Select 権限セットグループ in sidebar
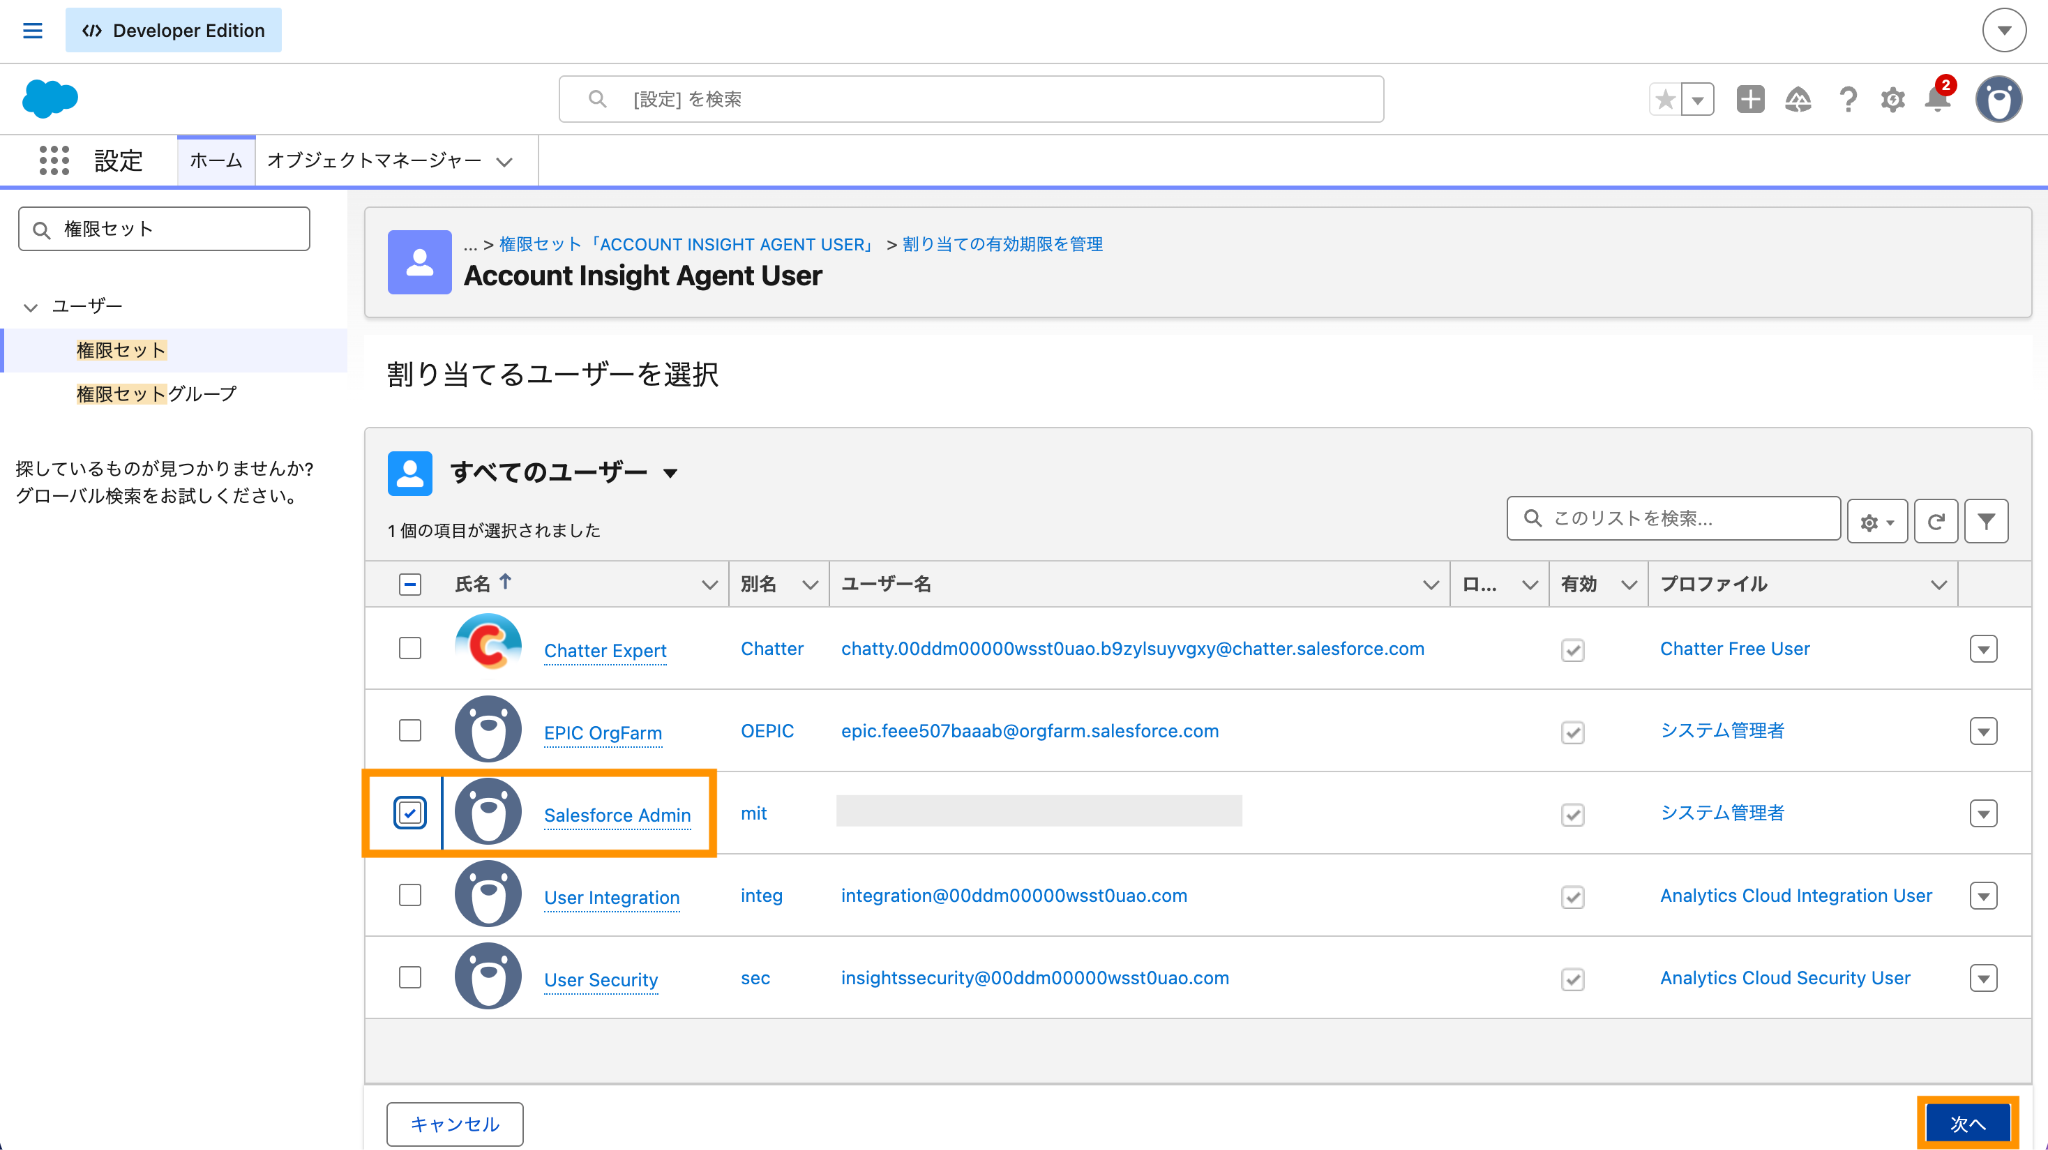This screenshot has width=2048, height=1150. (156, 394)
